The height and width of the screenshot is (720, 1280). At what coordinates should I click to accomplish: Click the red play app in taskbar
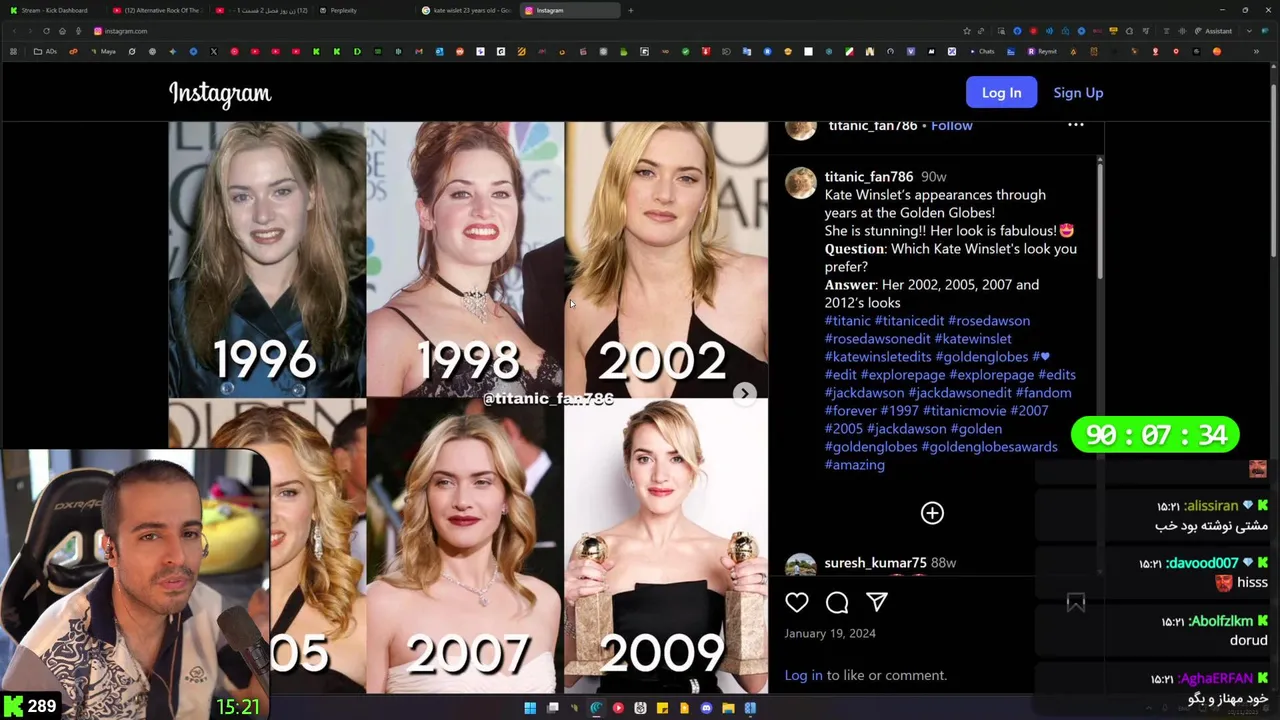point(618,708)
